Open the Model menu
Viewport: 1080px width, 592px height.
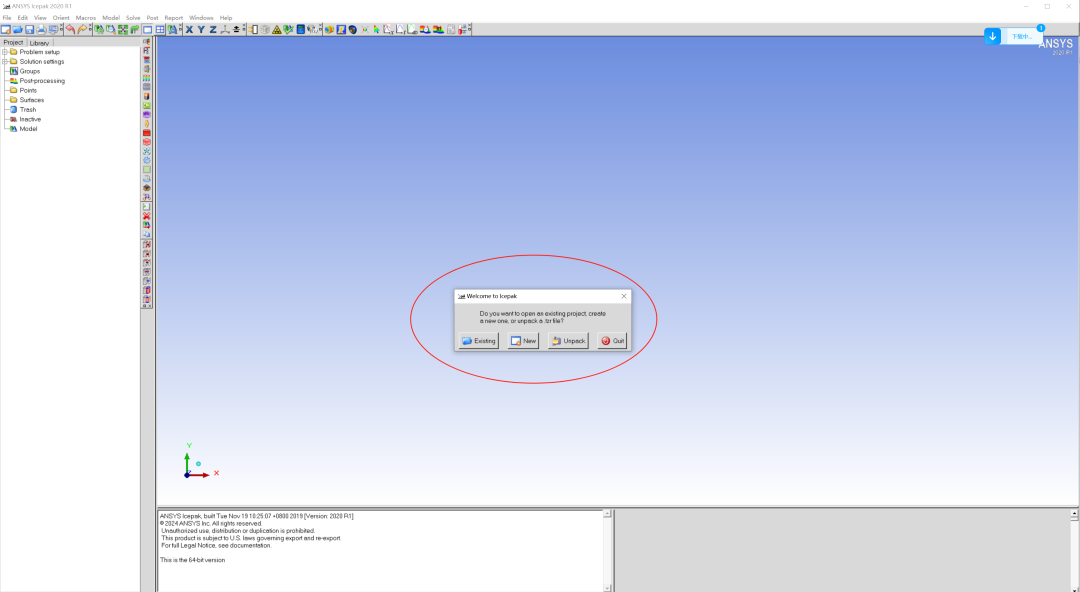(x=111, y=18)
